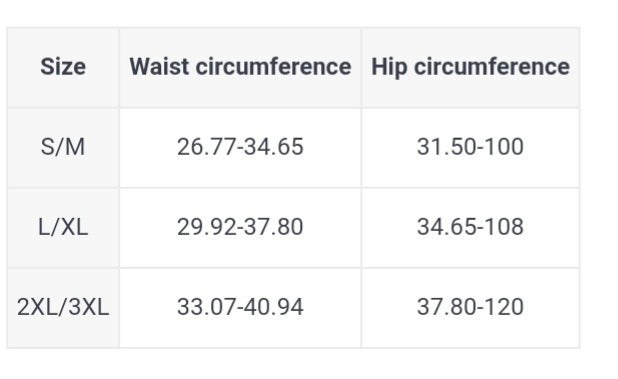Click the 120 figure in 2XL/3XL hip range
618x379 pixels.
click(x=504, y=307)
